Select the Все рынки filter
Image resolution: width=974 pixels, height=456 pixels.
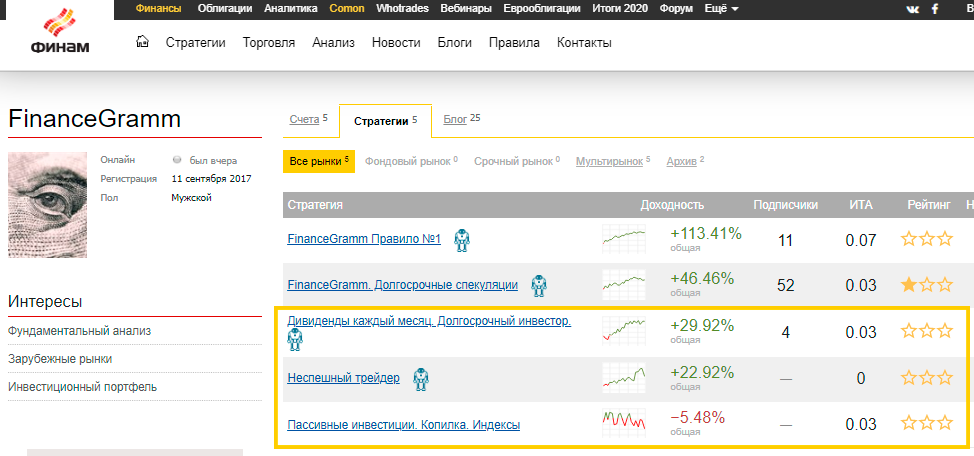pyautogui.click(x=319, y=162)
